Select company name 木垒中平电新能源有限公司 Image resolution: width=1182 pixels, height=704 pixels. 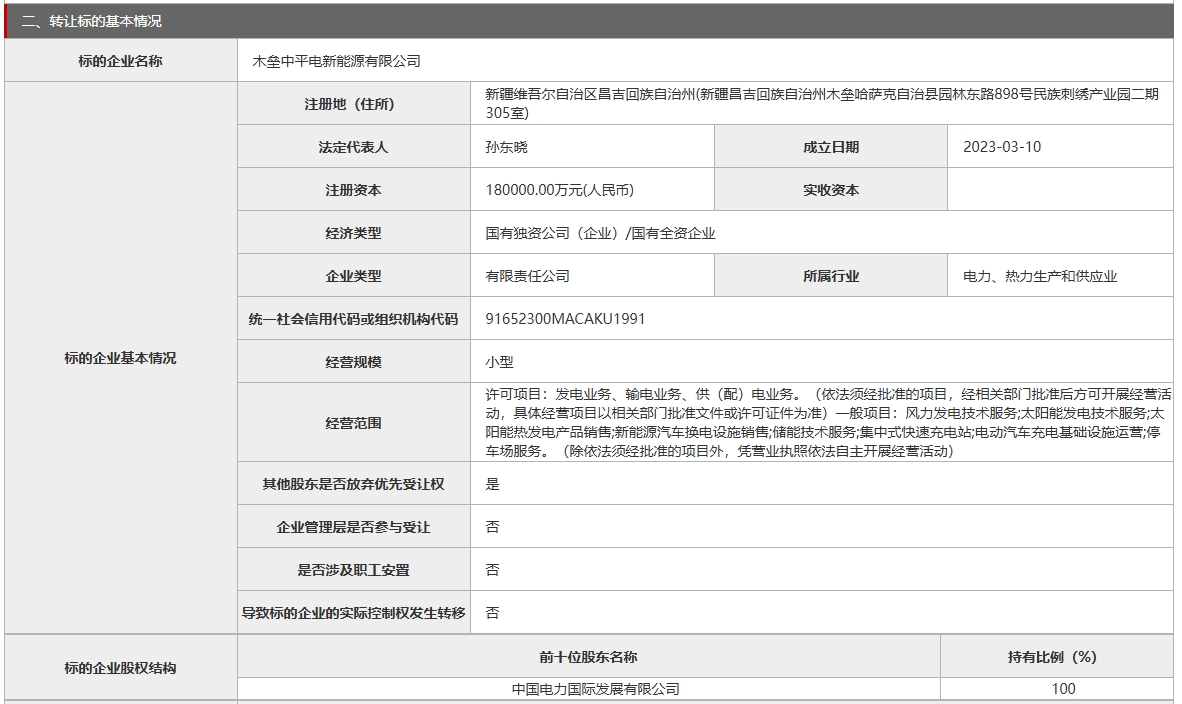pyautogui.click(x=336, y=61)
